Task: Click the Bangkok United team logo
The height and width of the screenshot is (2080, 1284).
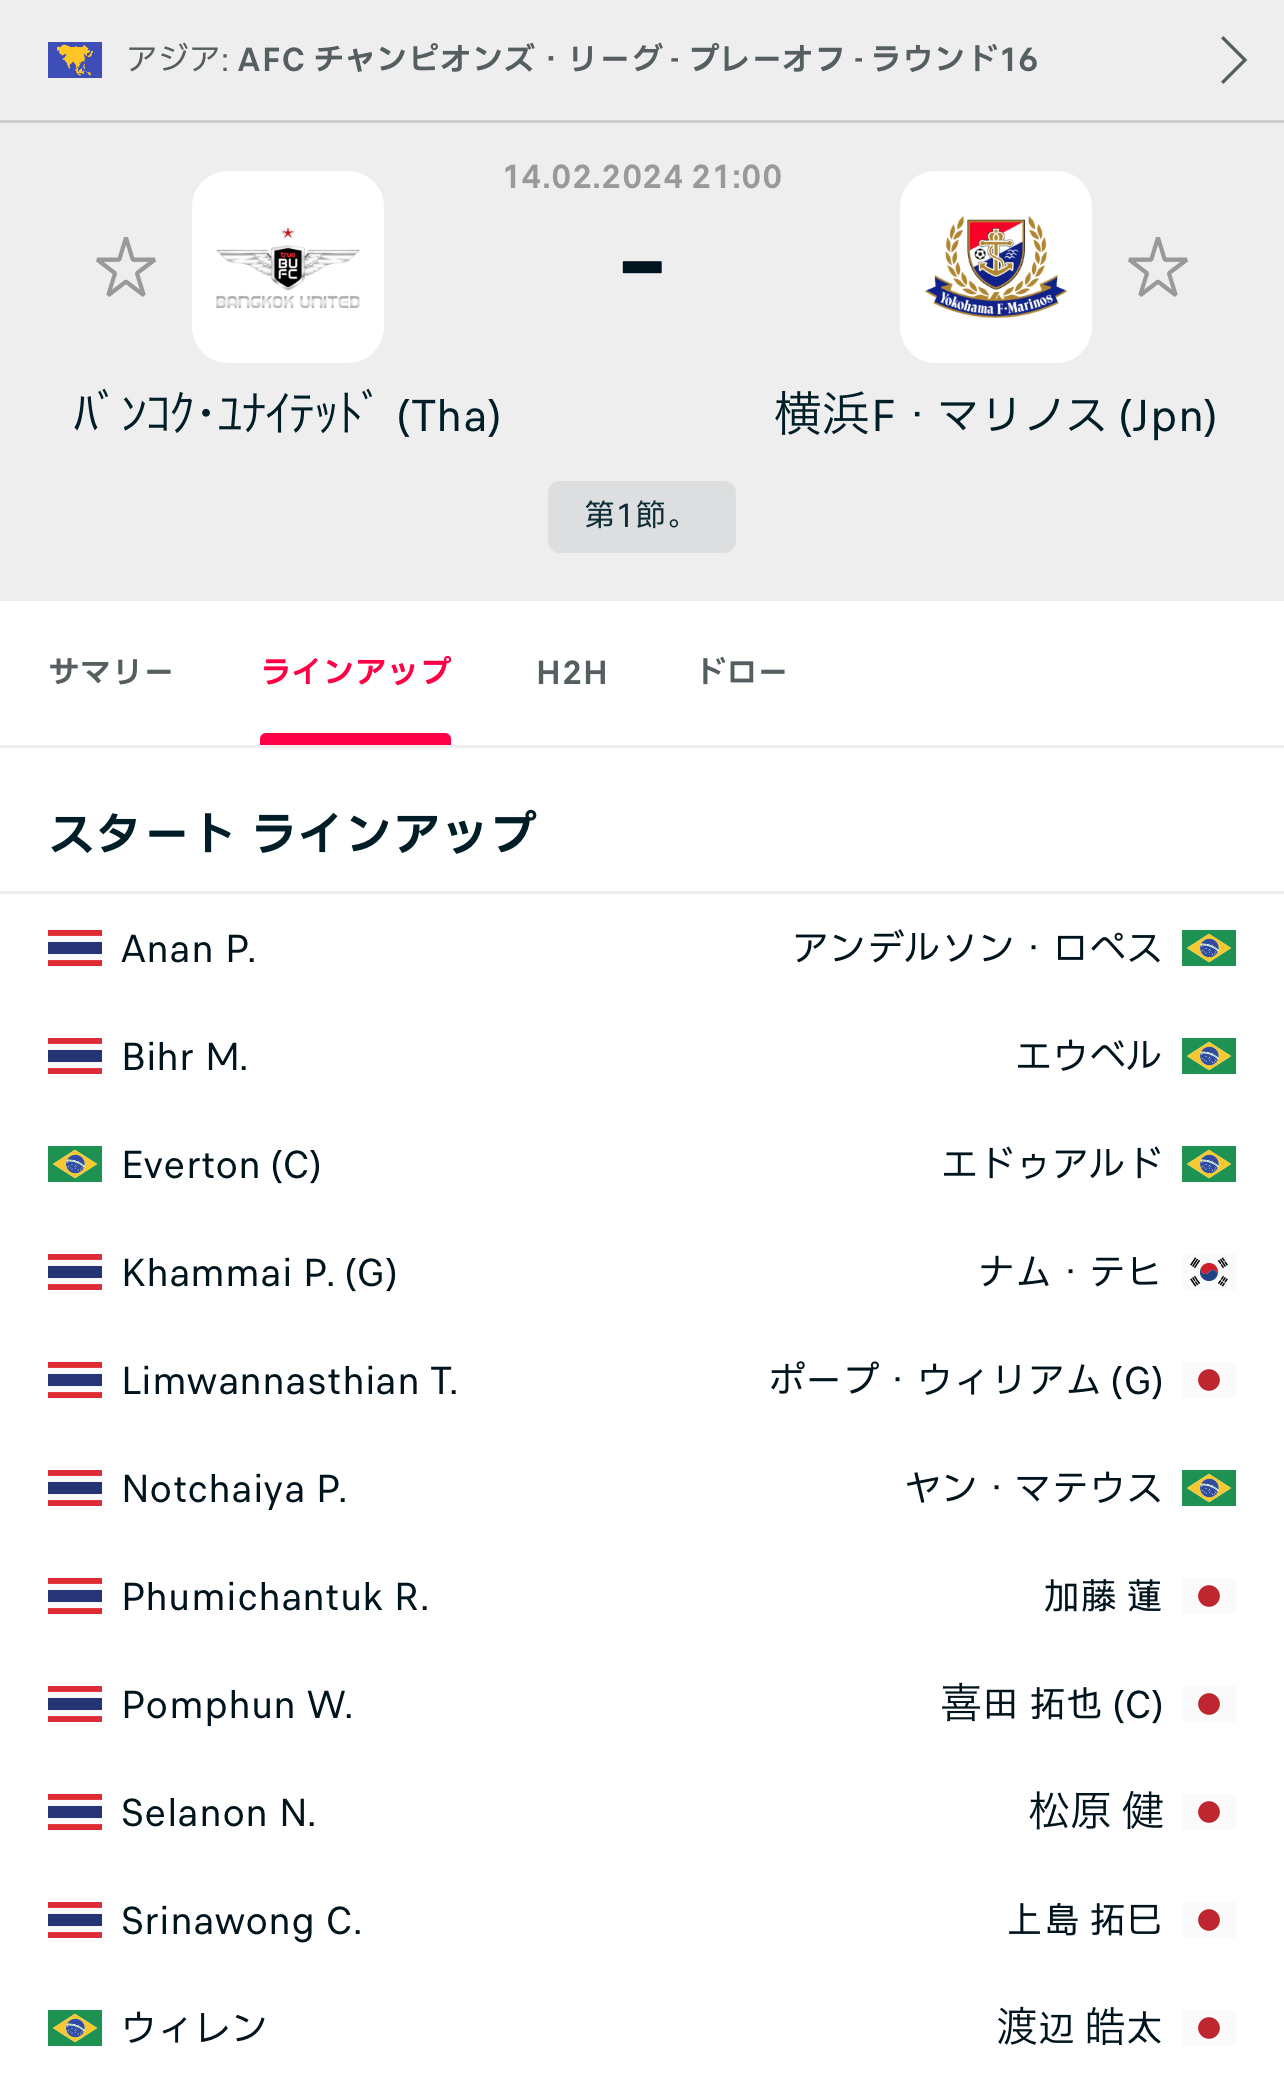Action: [x=288, y=267]
